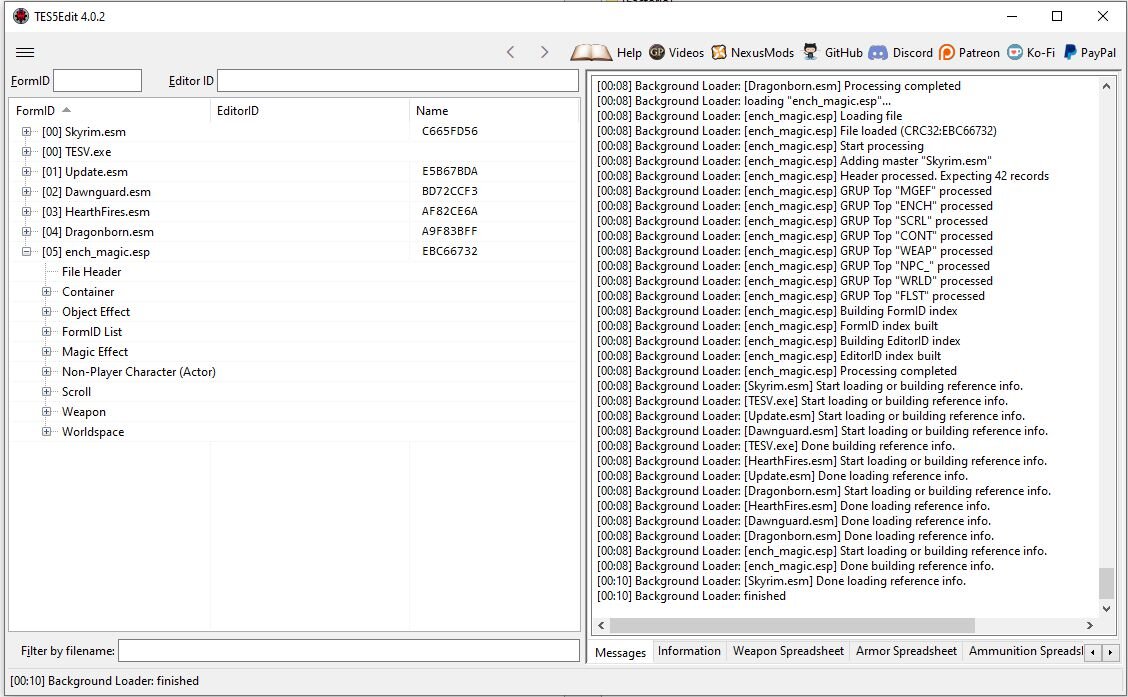
Task: Open the PayPal icon
Action: click(x=1070, y=53)
